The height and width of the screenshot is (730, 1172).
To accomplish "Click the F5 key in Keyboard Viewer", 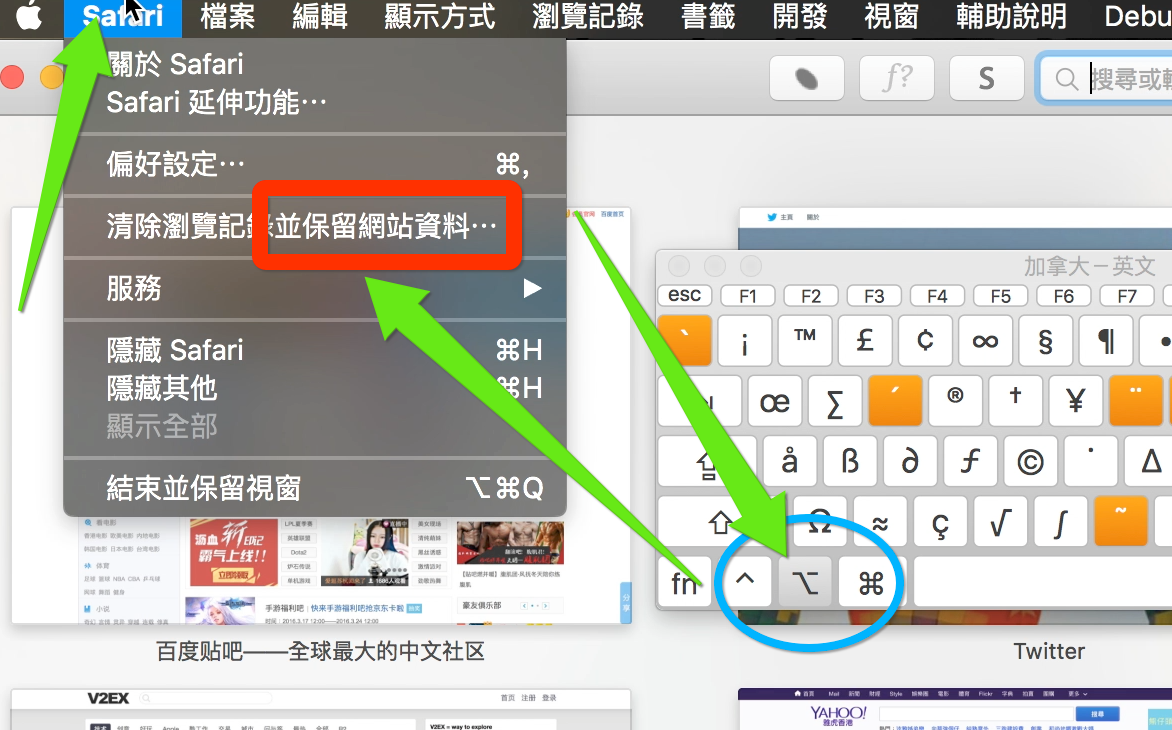I will point(1000,296).
